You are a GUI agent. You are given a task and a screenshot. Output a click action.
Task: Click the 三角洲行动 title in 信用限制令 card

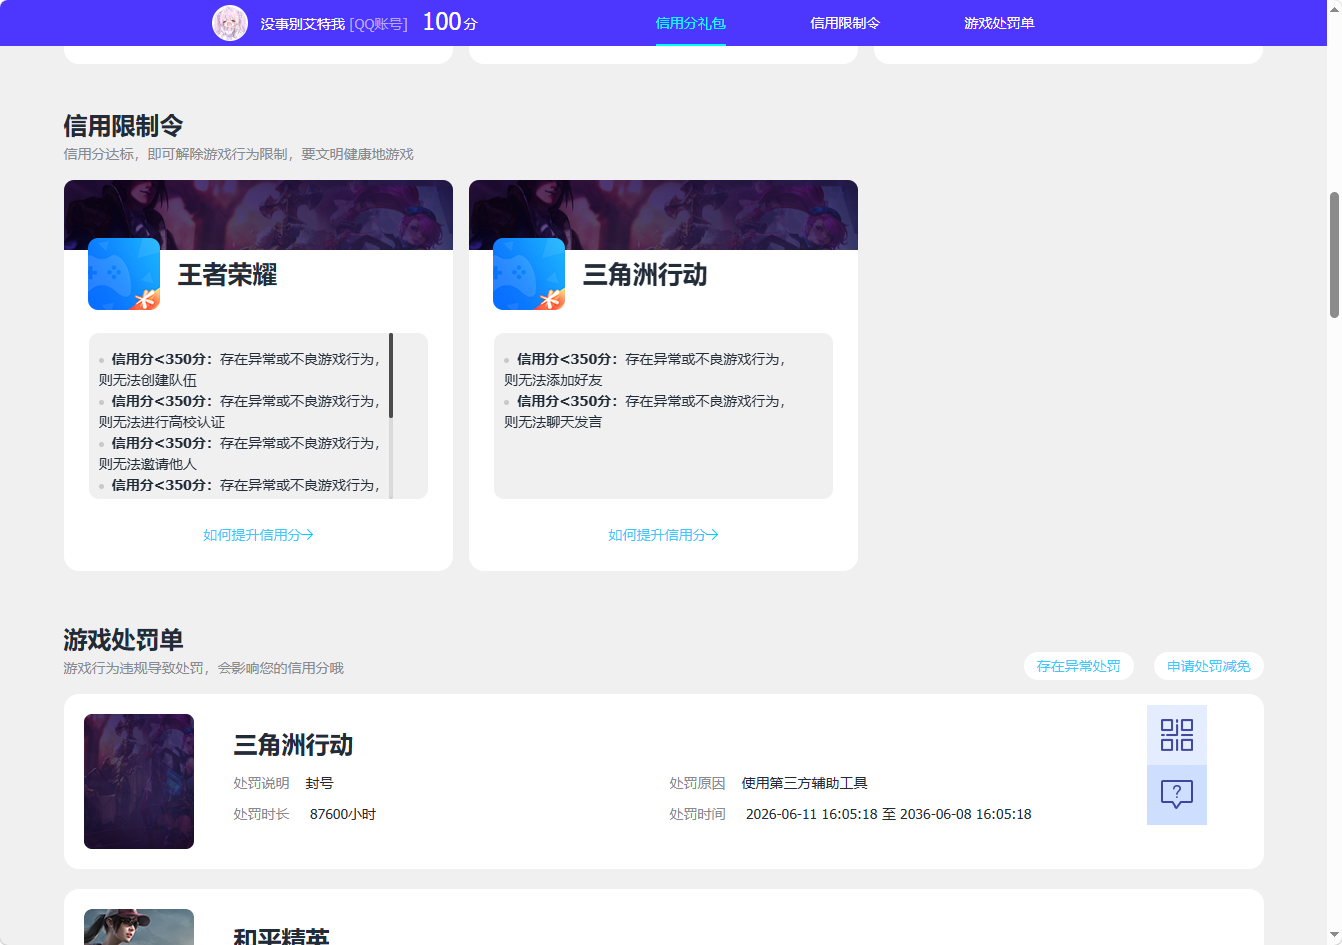pos(645,275)
